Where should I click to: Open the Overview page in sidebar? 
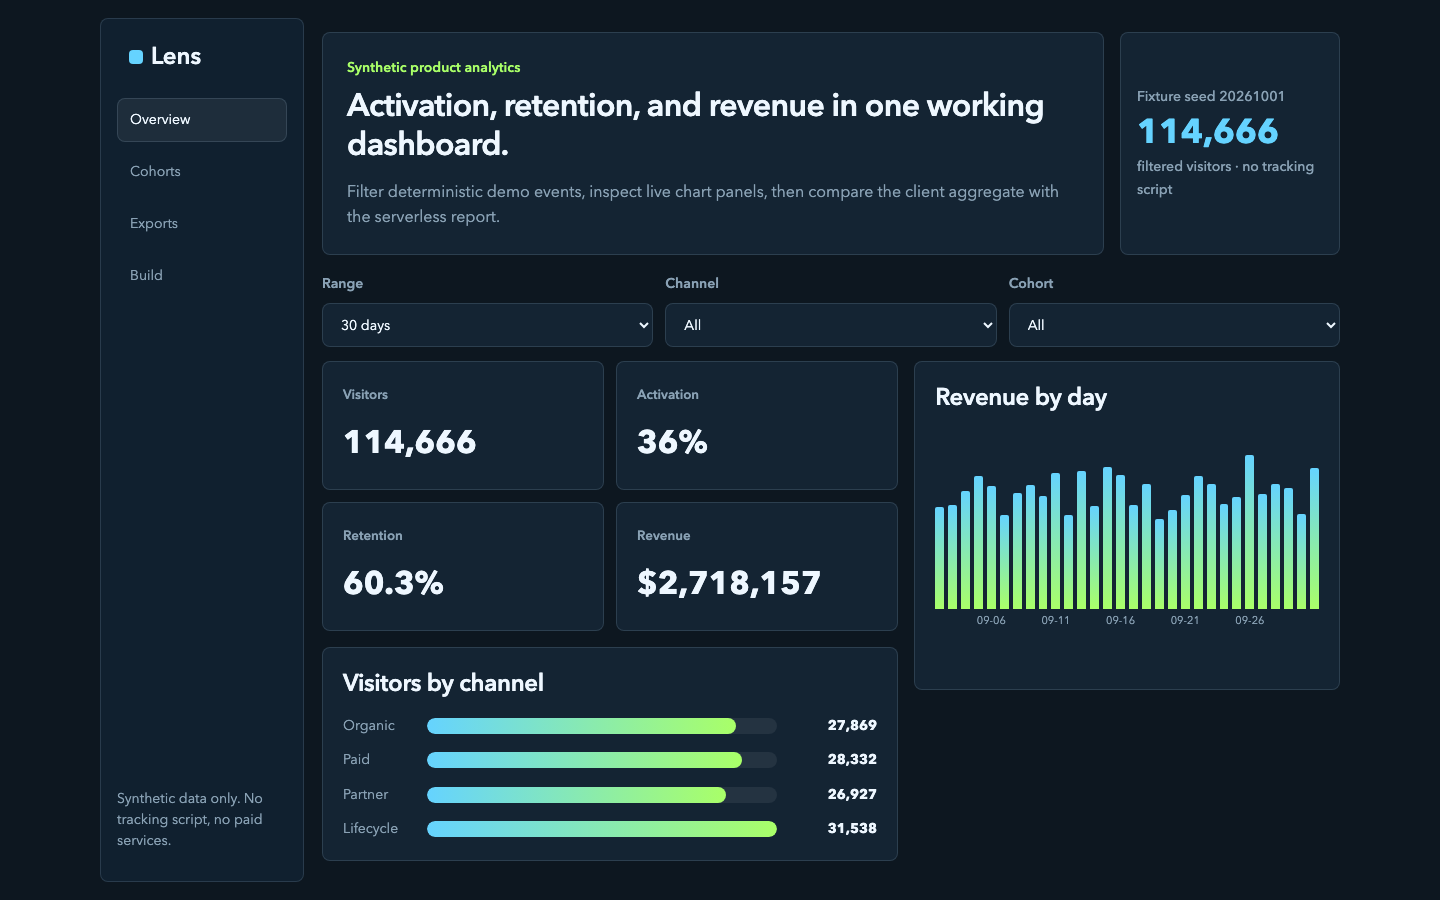(202, 120)
